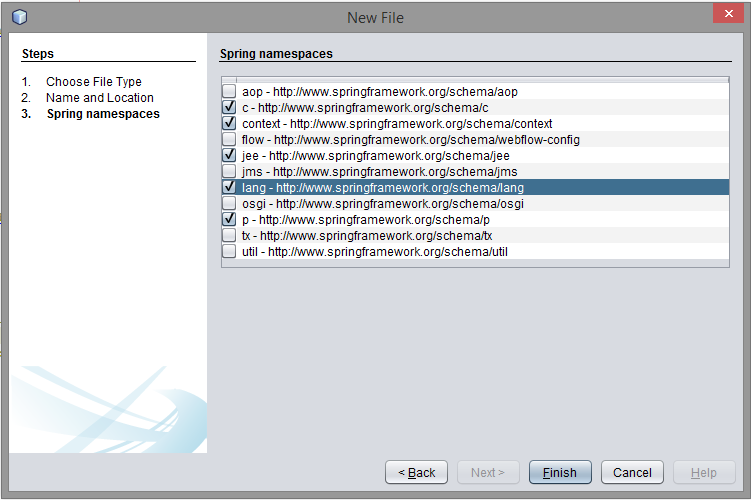Select row text 'osgi - http://www.springframework.org/schema/osgi'
Viewport: 751px width, 500px height.
tap(383, 204)
